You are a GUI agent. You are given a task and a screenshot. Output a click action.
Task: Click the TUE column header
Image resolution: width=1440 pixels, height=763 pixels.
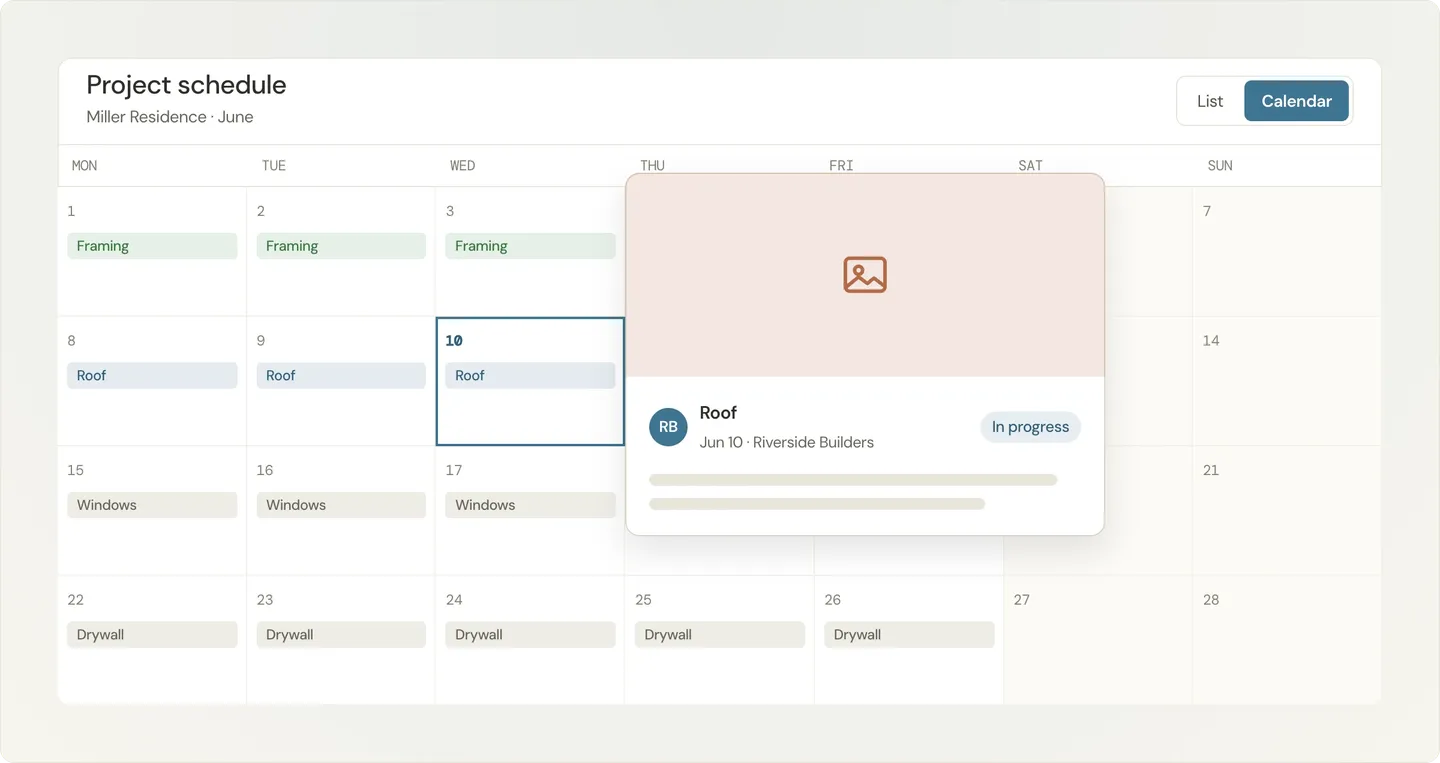click(274, 166)
